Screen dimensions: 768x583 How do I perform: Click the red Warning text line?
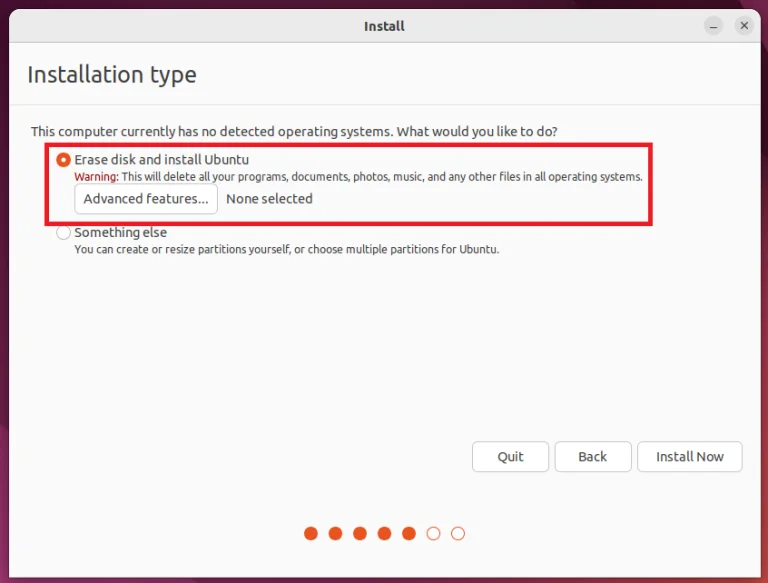pos(358,177)
